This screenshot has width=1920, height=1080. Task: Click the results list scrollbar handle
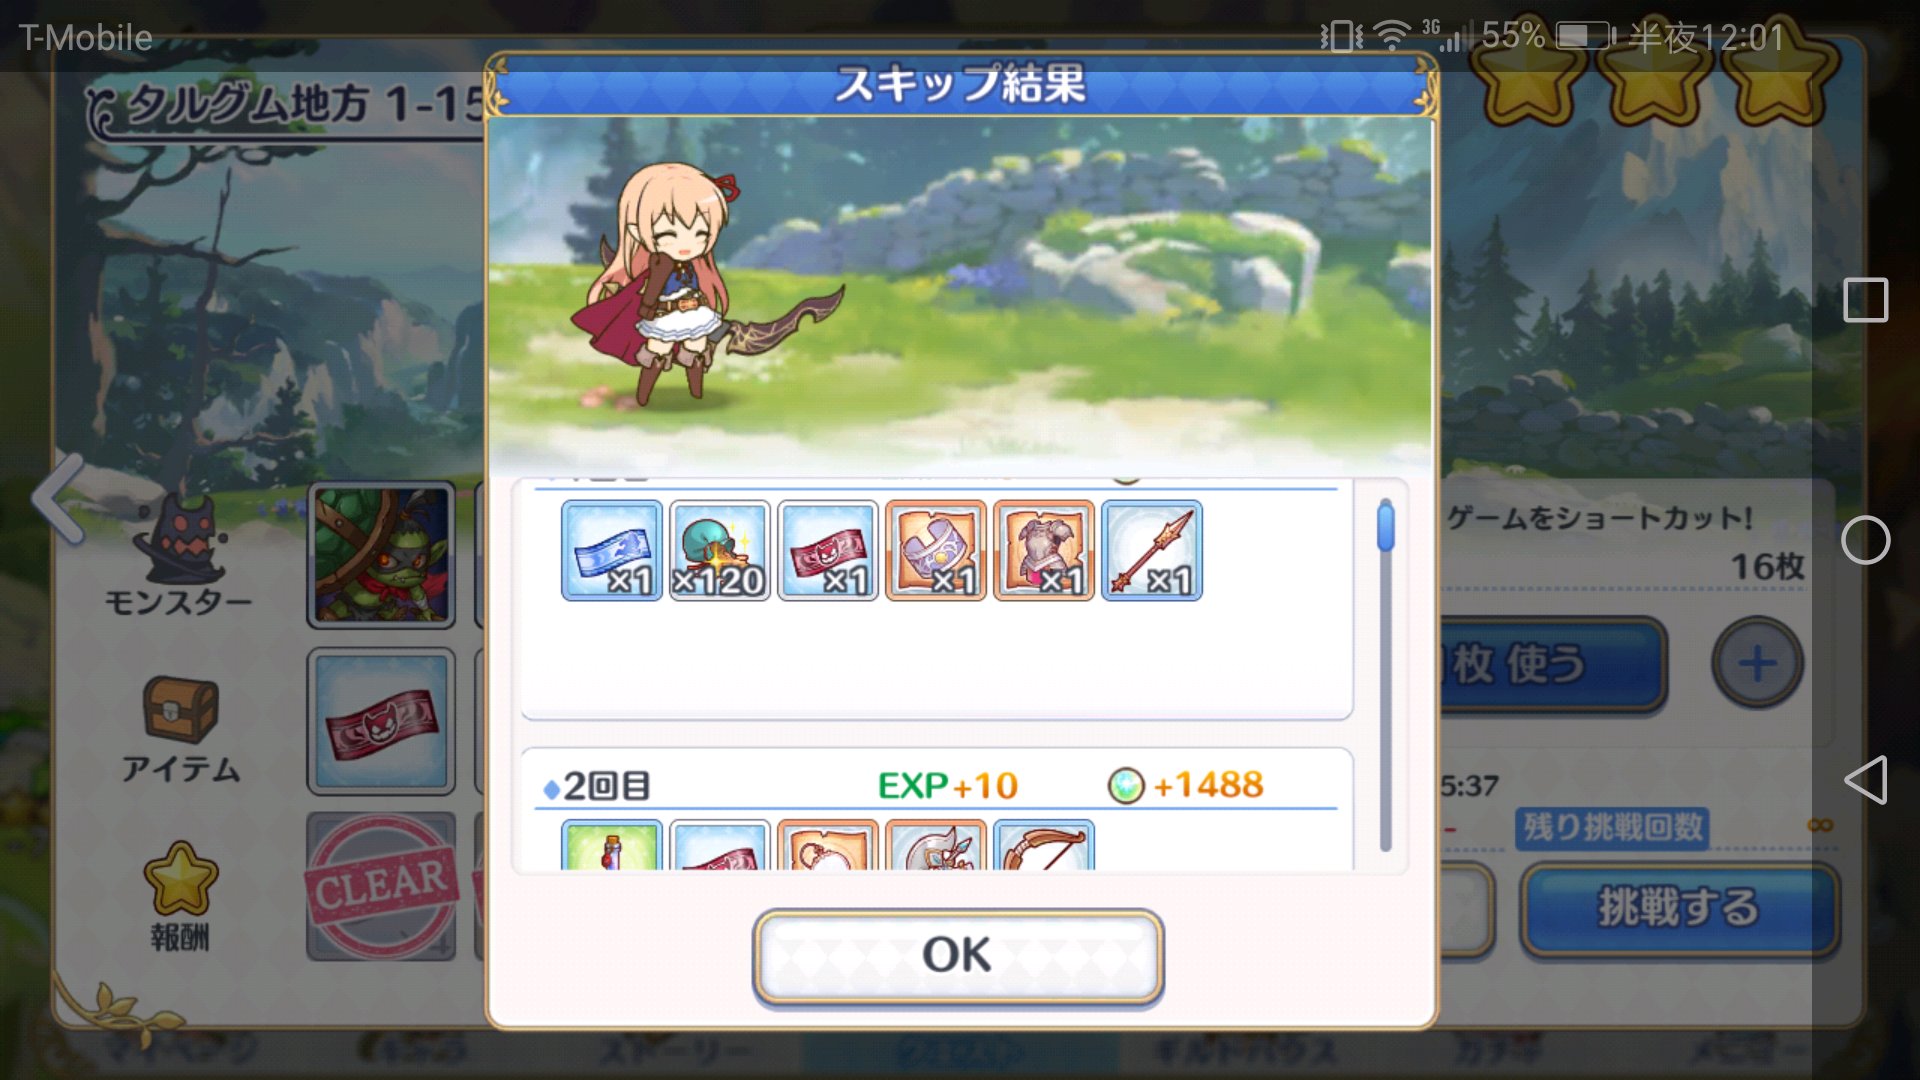1385,526
